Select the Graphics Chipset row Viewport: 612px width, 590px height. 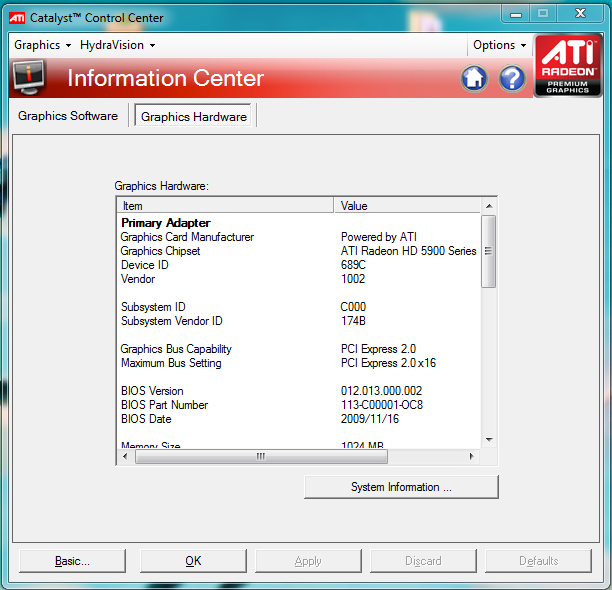(299, 251)
